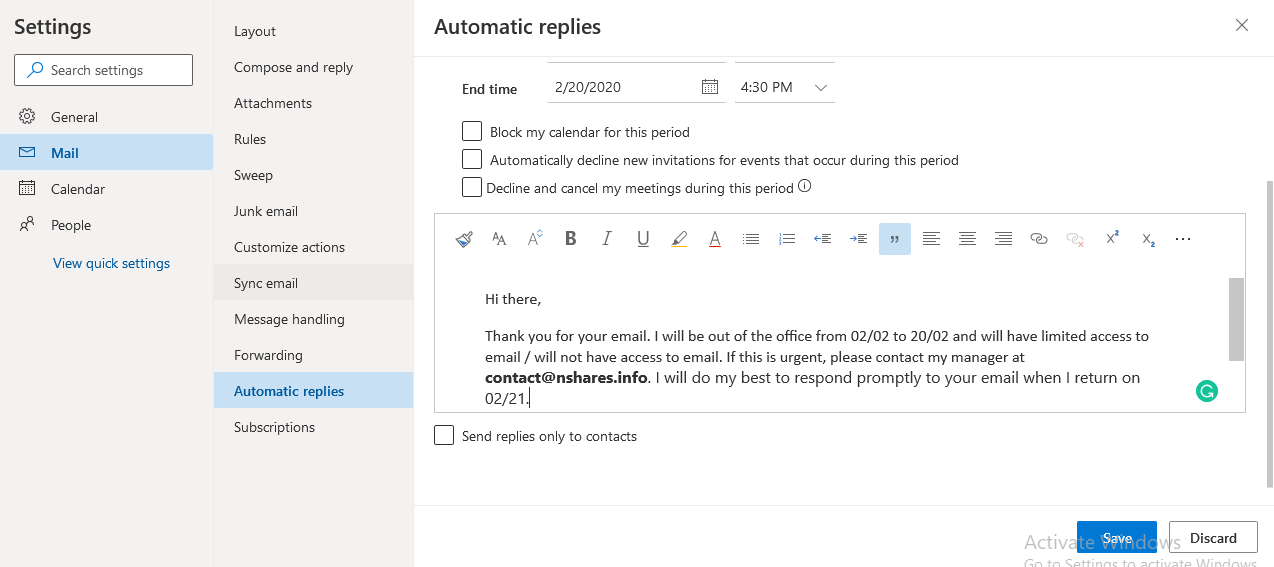1274x567 pixels.
Task: Apply italic formatting to reply text
Action: click(607, 239)
